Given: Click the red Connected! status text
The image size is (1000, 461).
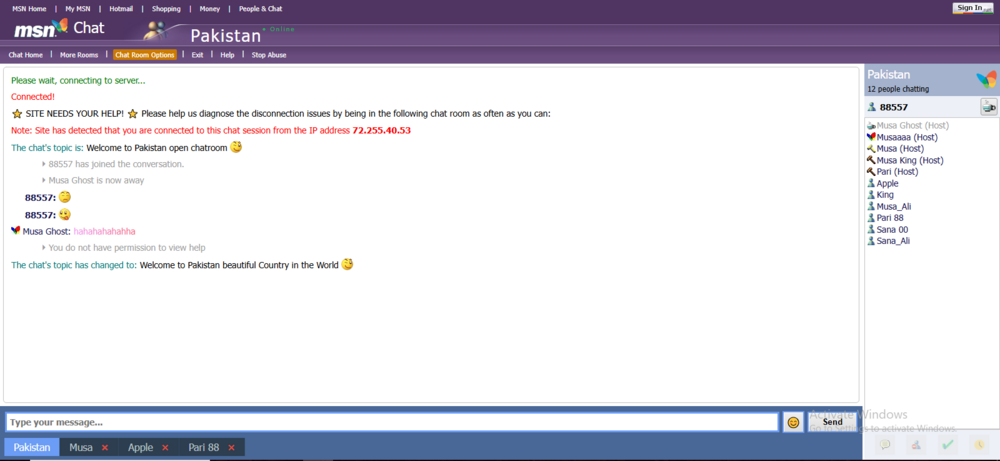Looking at the screenshot, I should click(x=33, y=97).
